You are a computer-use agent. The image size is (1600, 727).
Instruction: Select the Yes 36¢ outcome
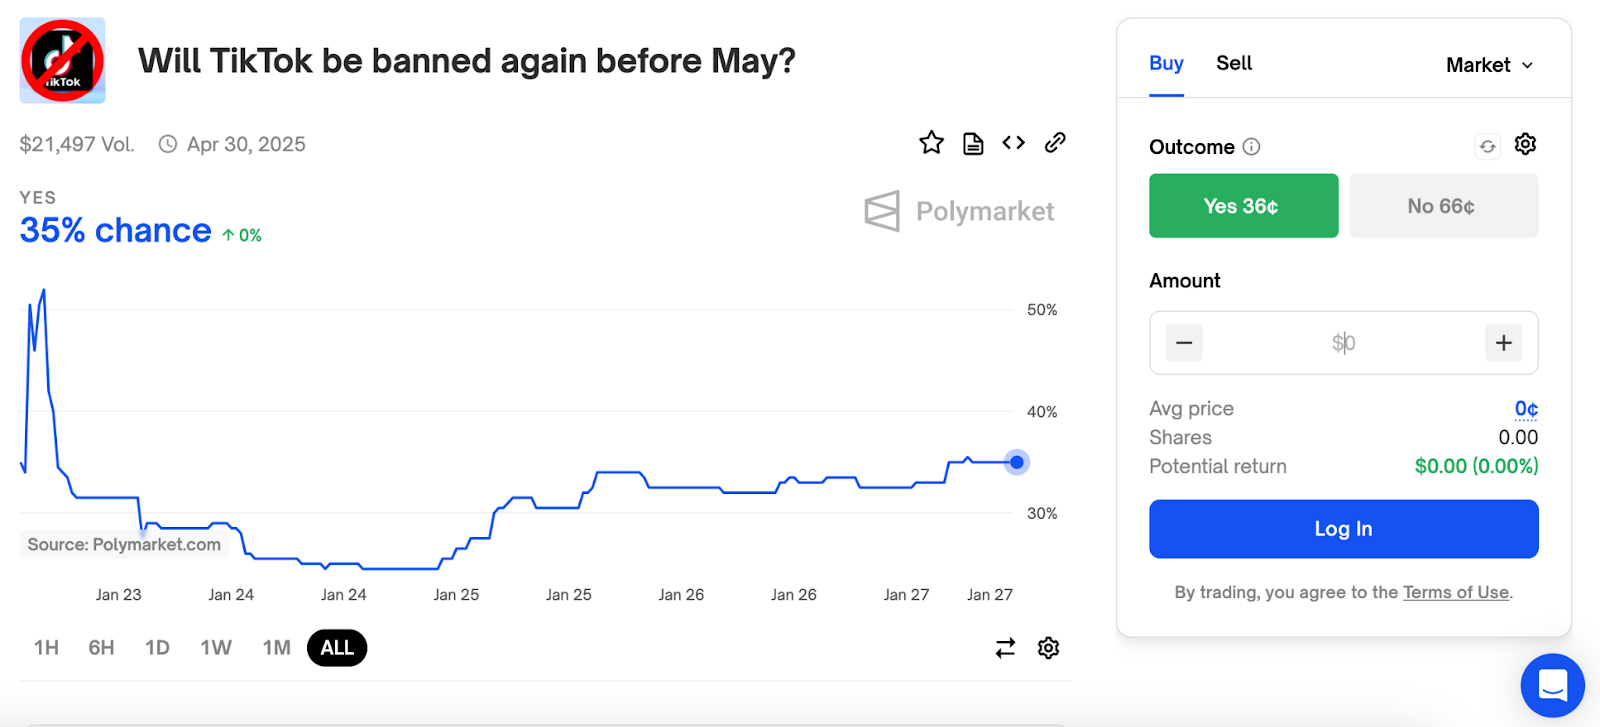click(x=1243, y=206)
